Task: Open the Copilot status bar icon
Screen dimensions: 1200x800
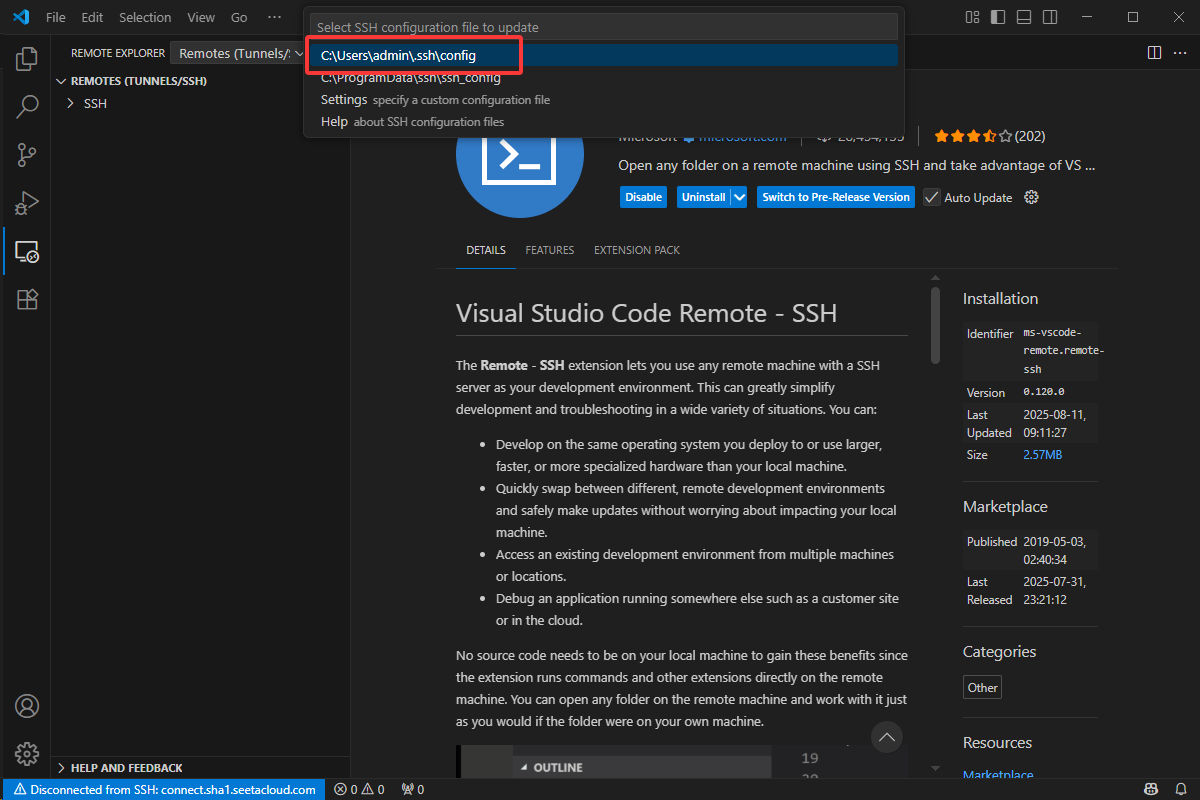Action: click(1151, 789)
